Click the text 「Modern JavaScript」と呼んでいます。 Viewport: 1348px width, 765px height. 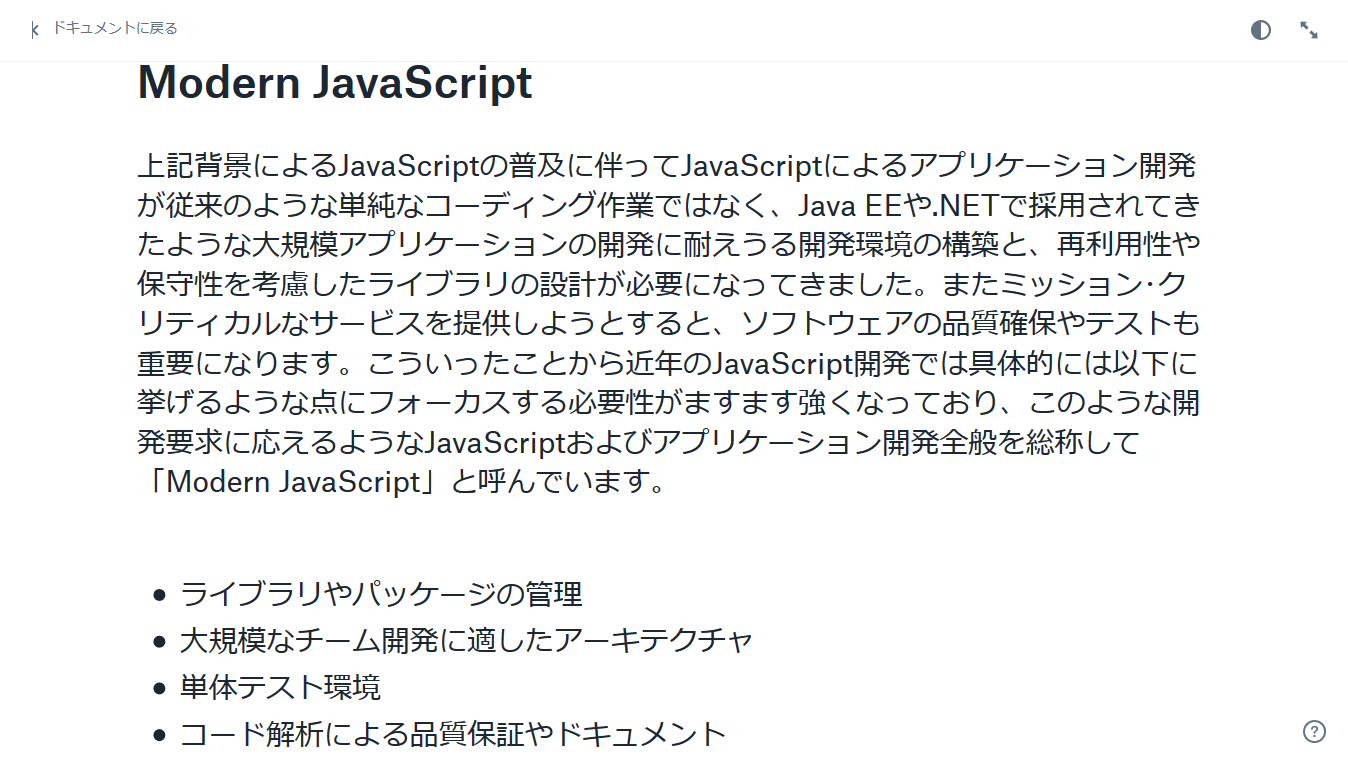tap(401, 482)
